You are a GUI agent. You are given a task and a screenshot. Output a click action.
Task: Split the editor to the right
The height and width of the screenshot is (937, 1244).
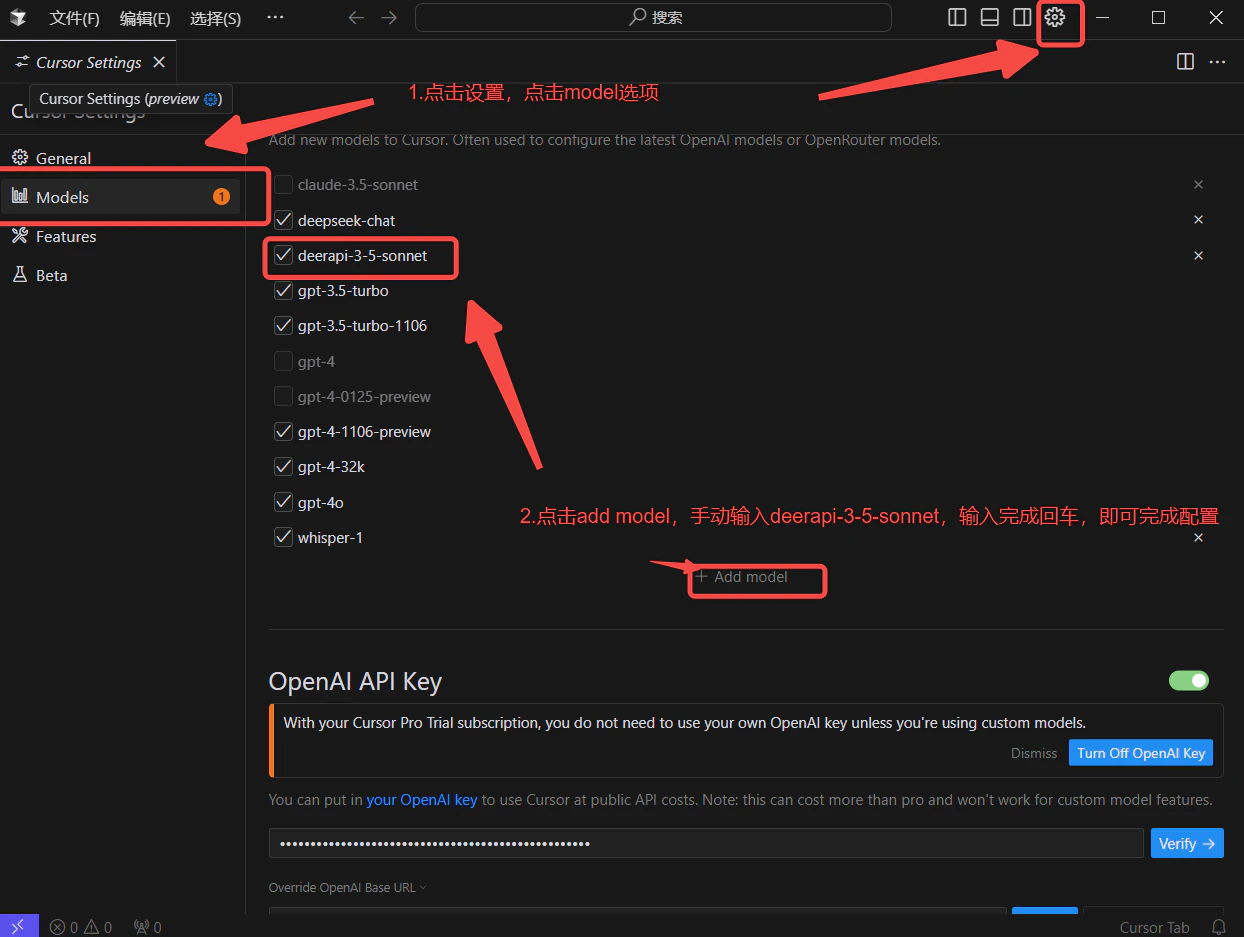pos(1185,62)
